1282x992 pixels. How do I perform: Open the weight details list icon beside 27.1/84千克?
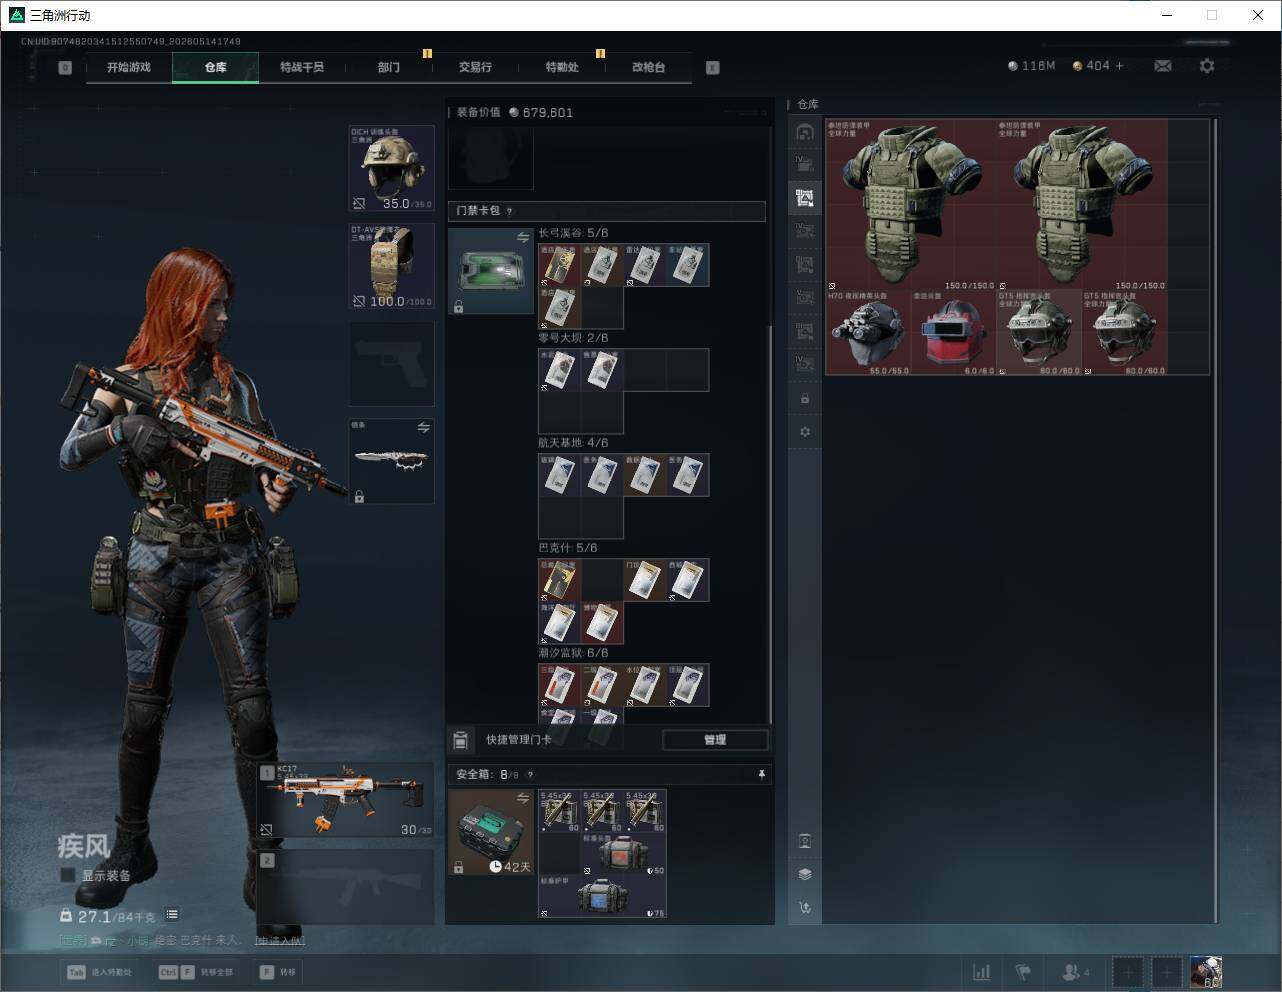(172, 915)
